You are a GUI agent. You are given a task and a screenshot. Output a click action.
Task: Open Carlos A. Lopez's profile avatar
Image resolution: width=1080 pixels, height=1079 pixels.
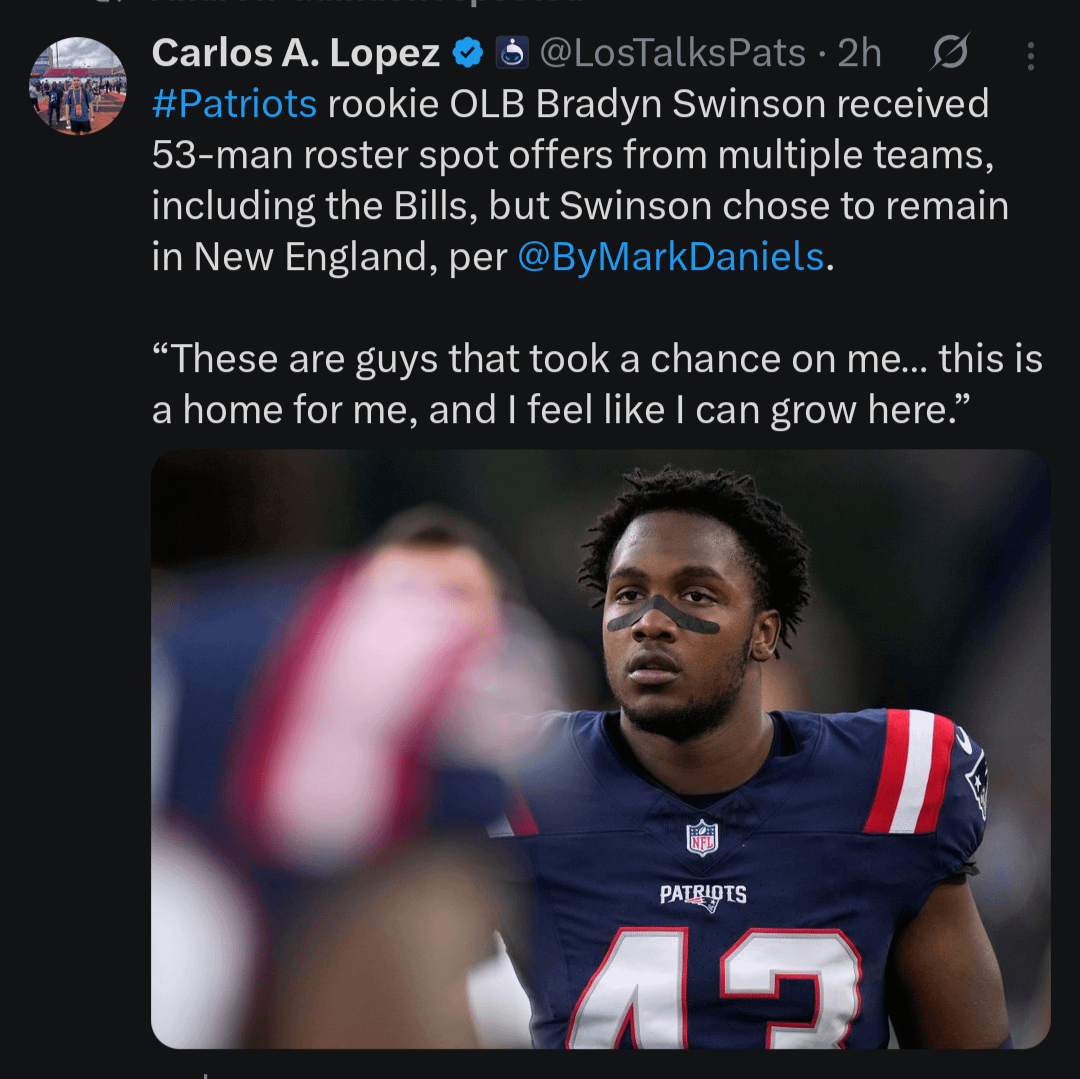[x=78, y=86]
